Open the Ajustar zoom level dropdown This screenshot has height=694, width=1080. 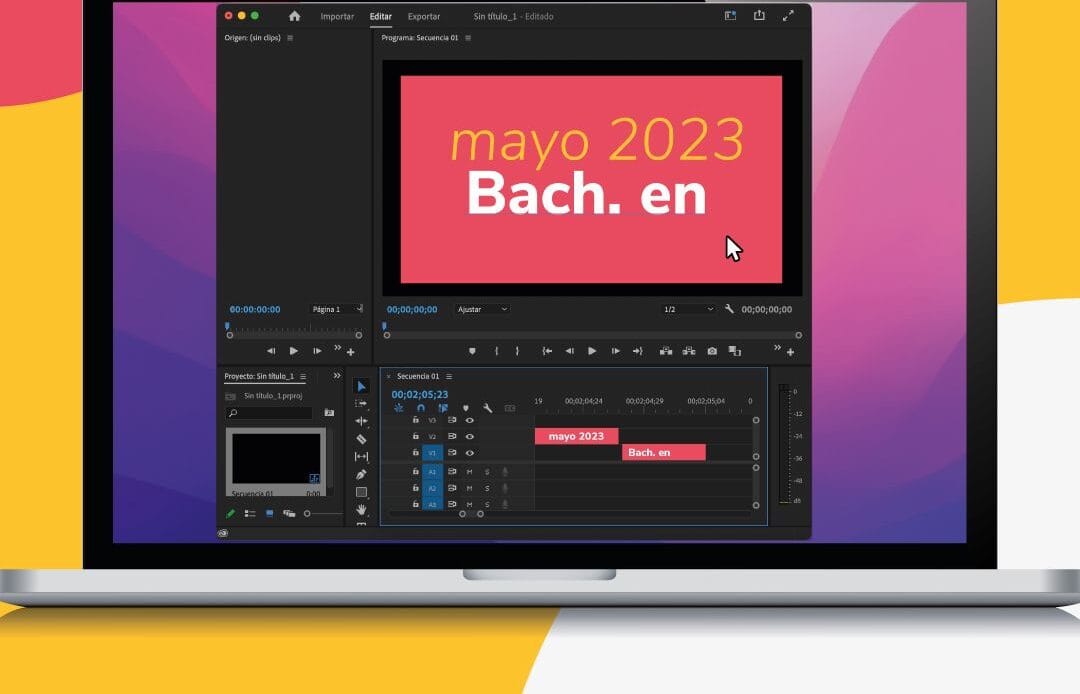(x=481, y=309)
